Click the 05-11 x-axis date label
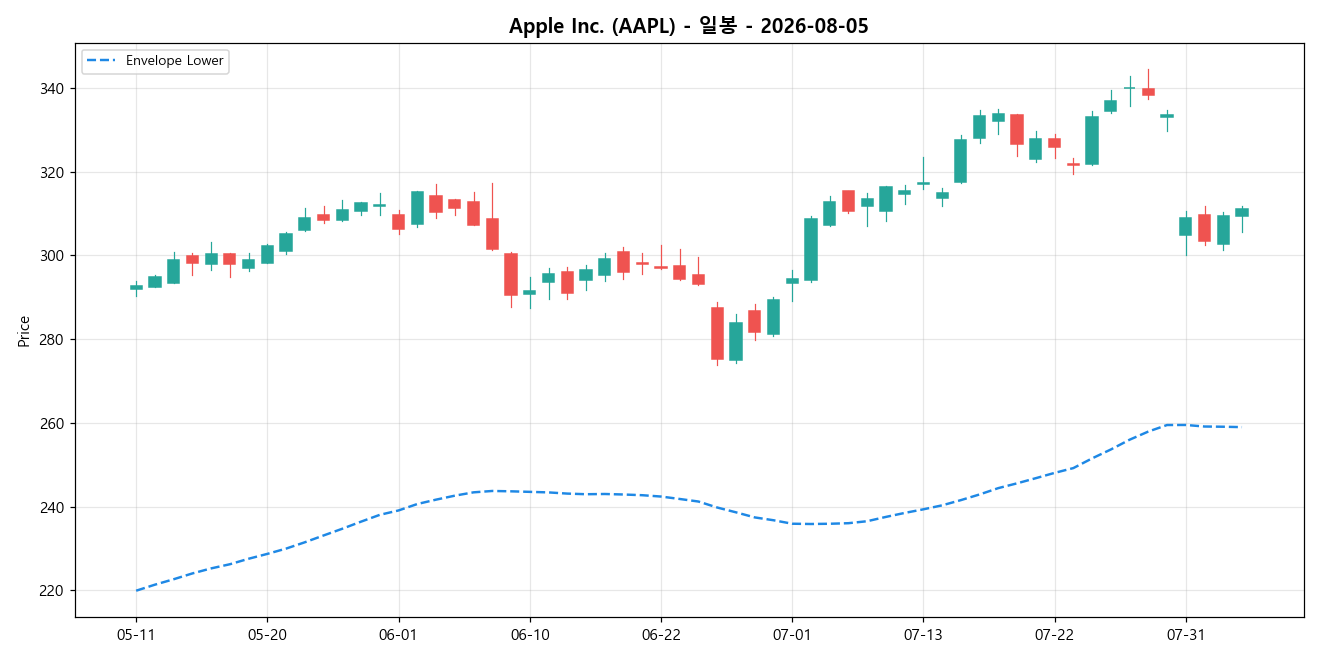Viewport: 1320px width, 660px height. [136, 635]
